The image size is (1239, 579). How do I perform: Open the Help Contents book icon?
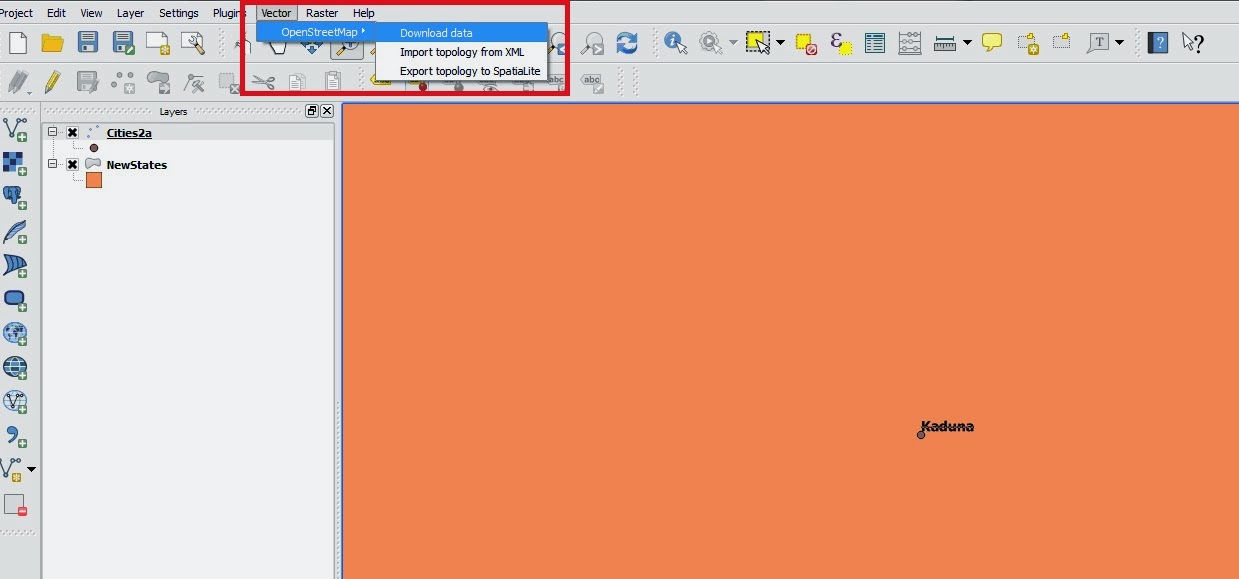(1158, 43)
